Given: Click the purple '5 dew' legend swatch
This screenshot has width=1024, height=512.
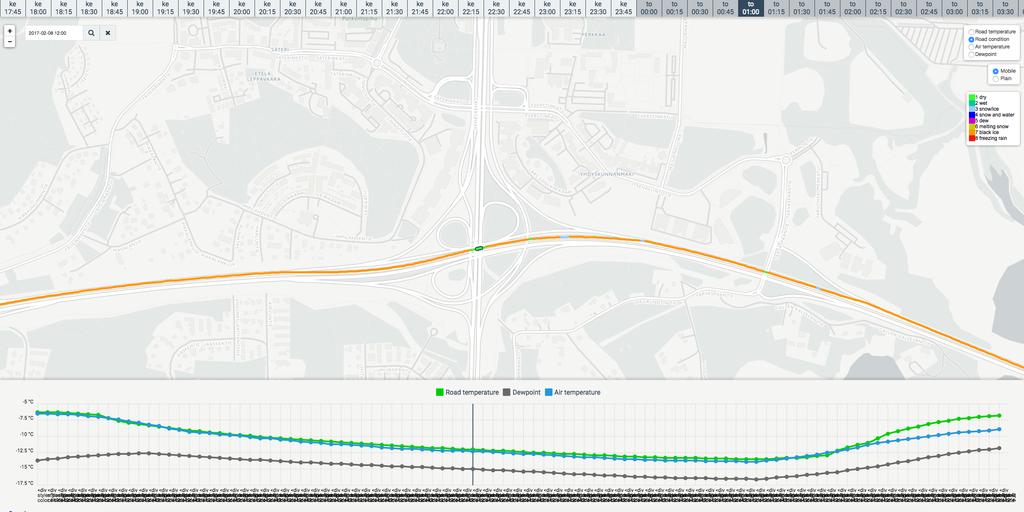Looking at the screenshot, I should click(x=972, y=120).
